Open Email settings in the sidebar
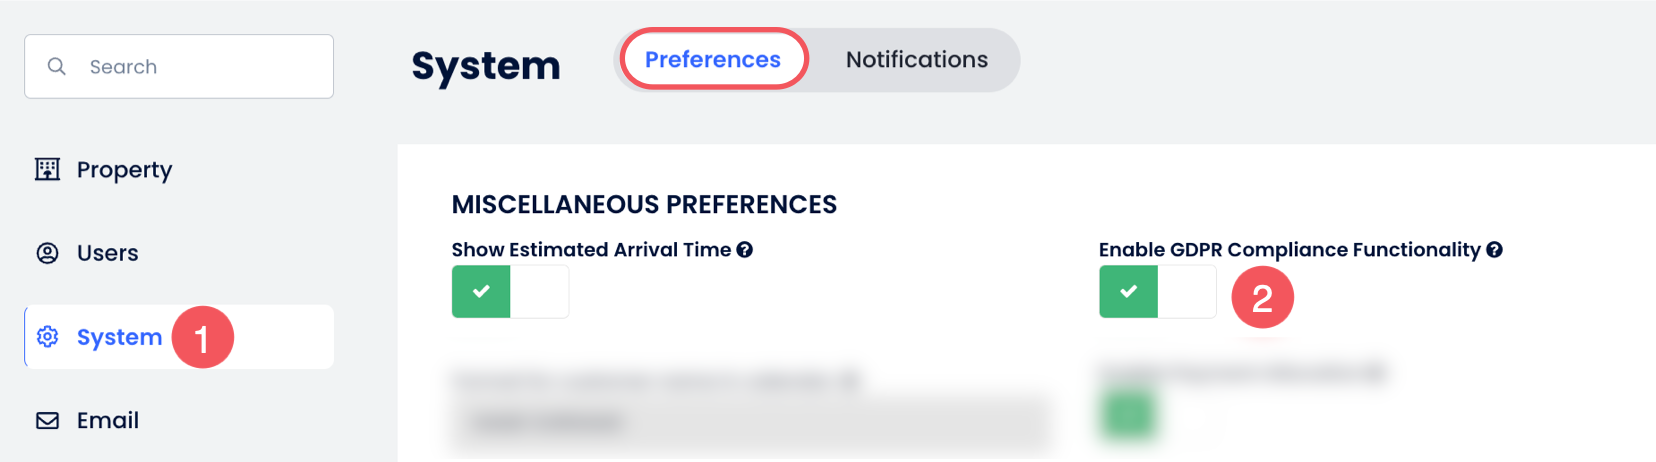The image size is (1656, 462). point(108,420)
